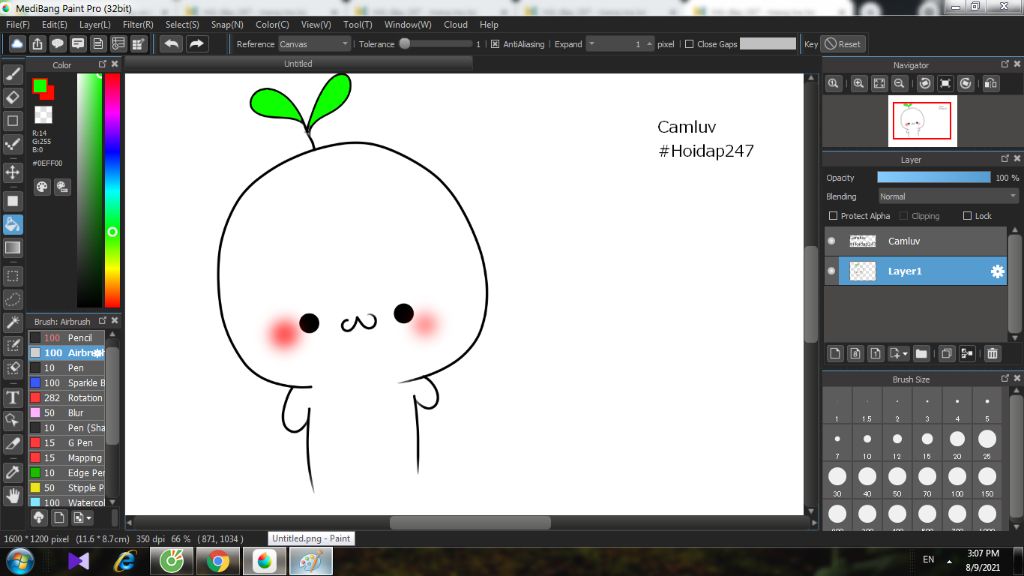Zoom in using Navigator zoom-in icon
1024x576 pixels.
859,83
